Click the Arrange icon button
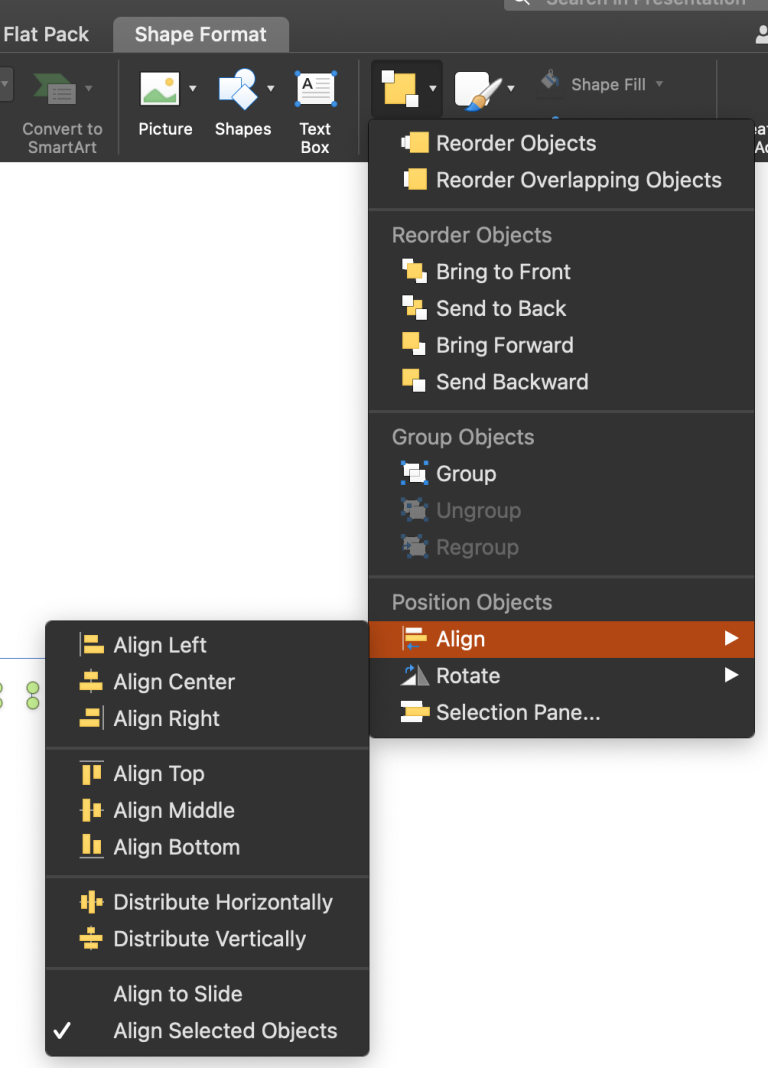This screenshot has height=1068, width=768. pos(399,88)
